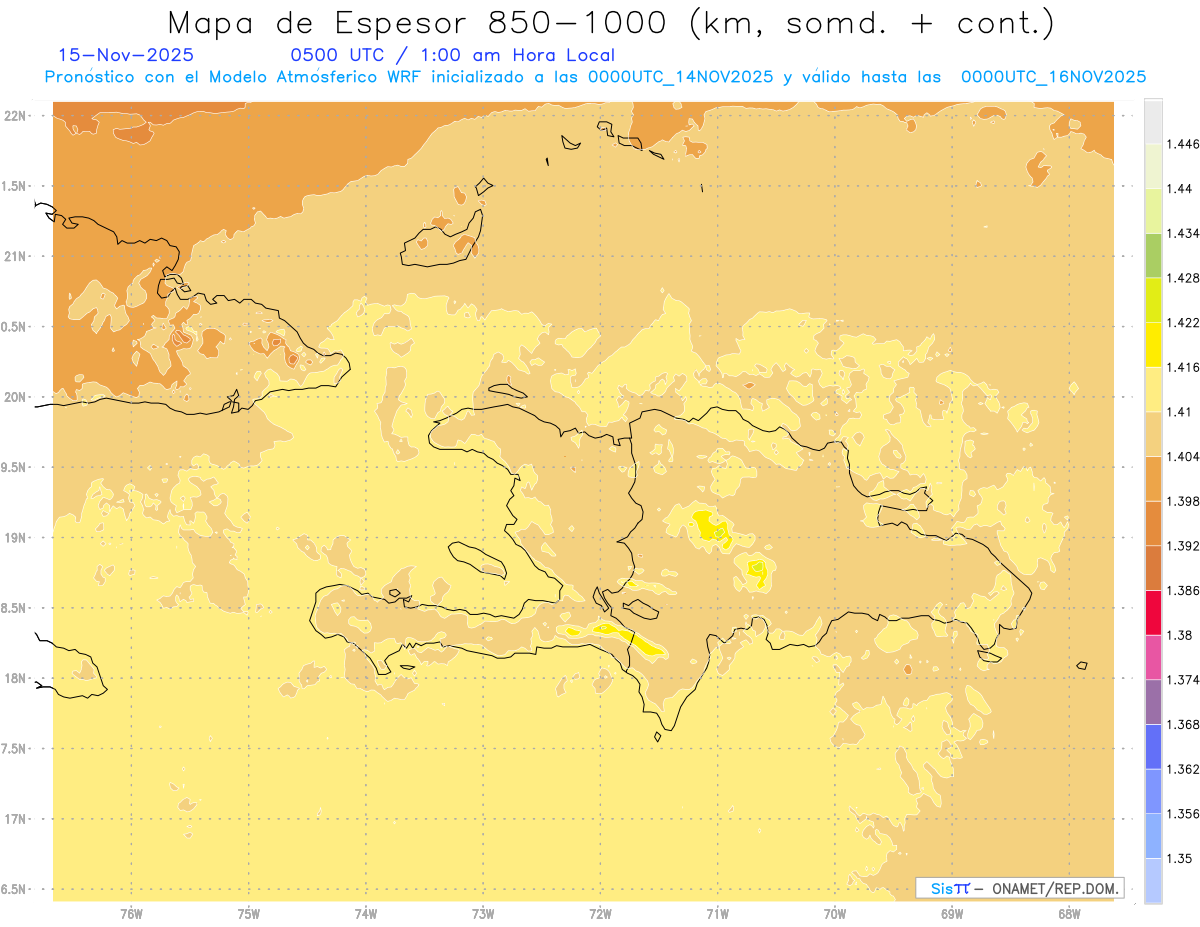Click the longitude label '76W'
This screenshot has width=1200, height=927.
click(131, 914)
